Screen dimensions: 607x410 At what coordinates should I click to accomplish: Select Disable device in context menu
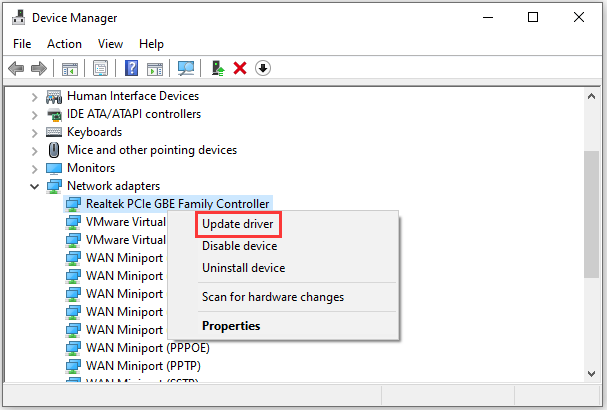tap(239, 246)
